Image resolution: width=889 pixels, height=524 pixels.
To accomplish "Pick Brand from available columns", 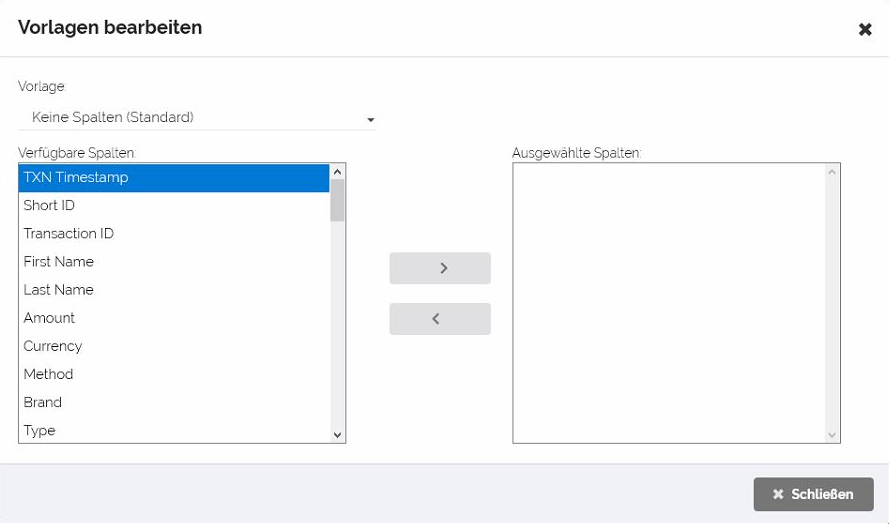I will pyautogui.click(x=174, y=402).
